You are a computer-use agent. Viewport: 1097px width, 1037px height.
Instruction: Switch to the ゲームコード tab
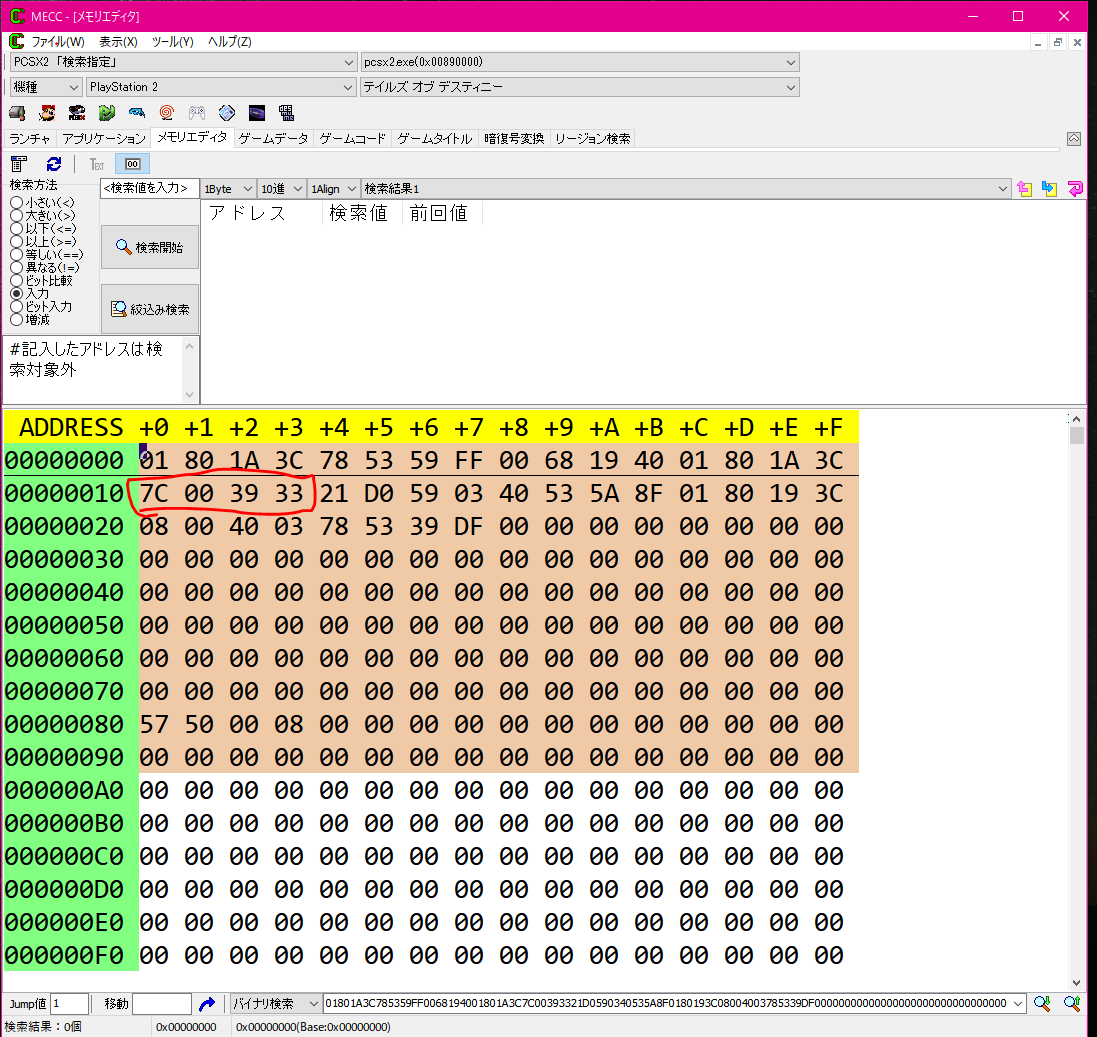pyautogui.click(x=353, y=139)
